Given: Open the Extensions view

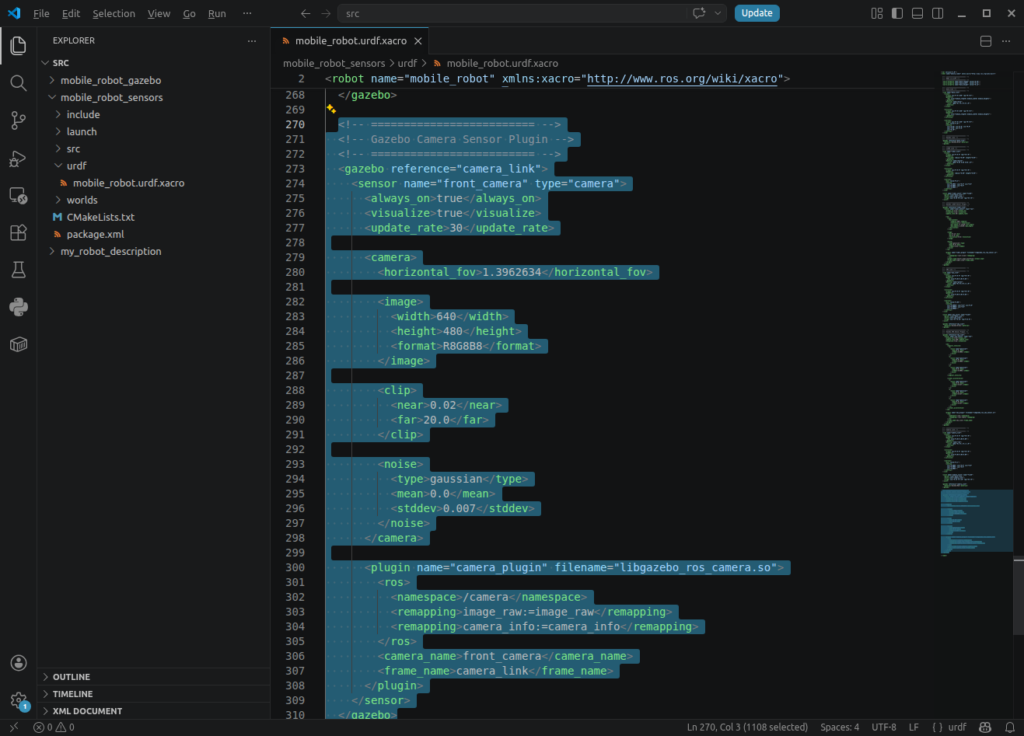Looking at the screenshot, I should 18,232.
